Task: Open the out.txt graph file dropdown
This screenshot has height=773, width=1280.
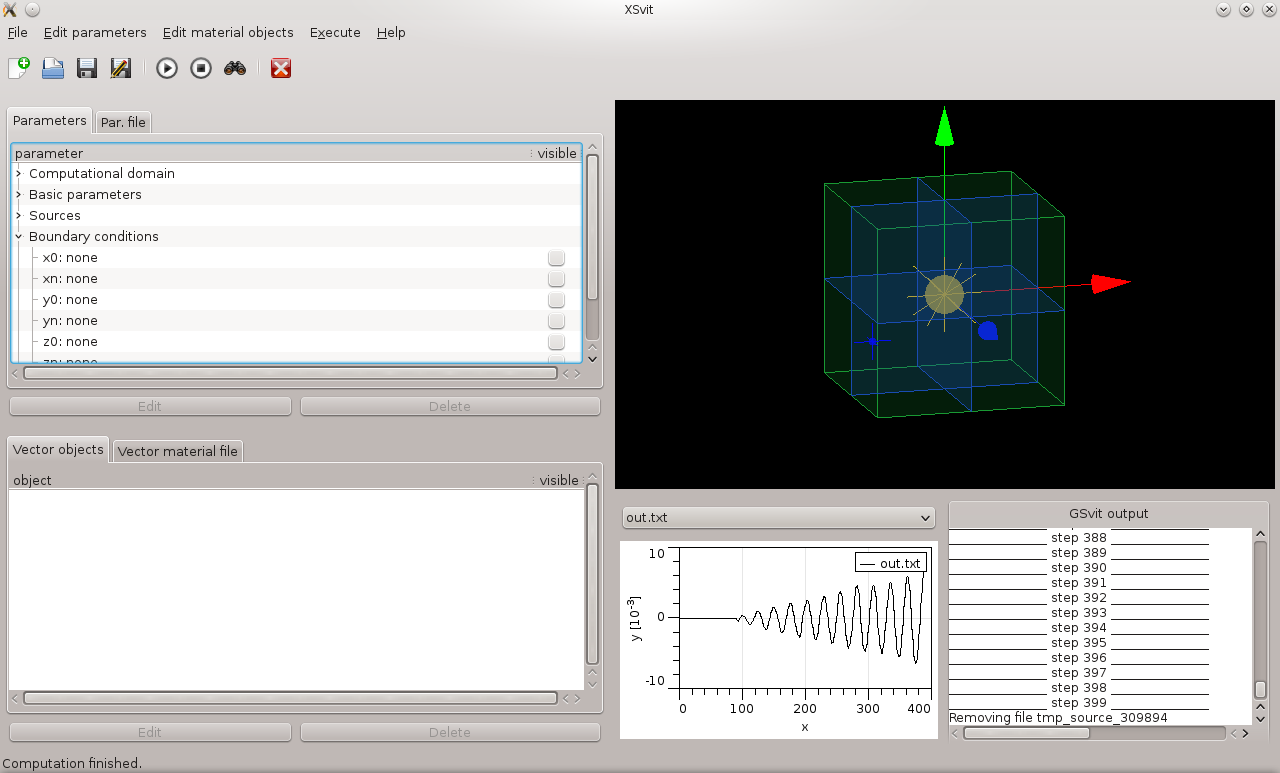Action: coord(778,518)
